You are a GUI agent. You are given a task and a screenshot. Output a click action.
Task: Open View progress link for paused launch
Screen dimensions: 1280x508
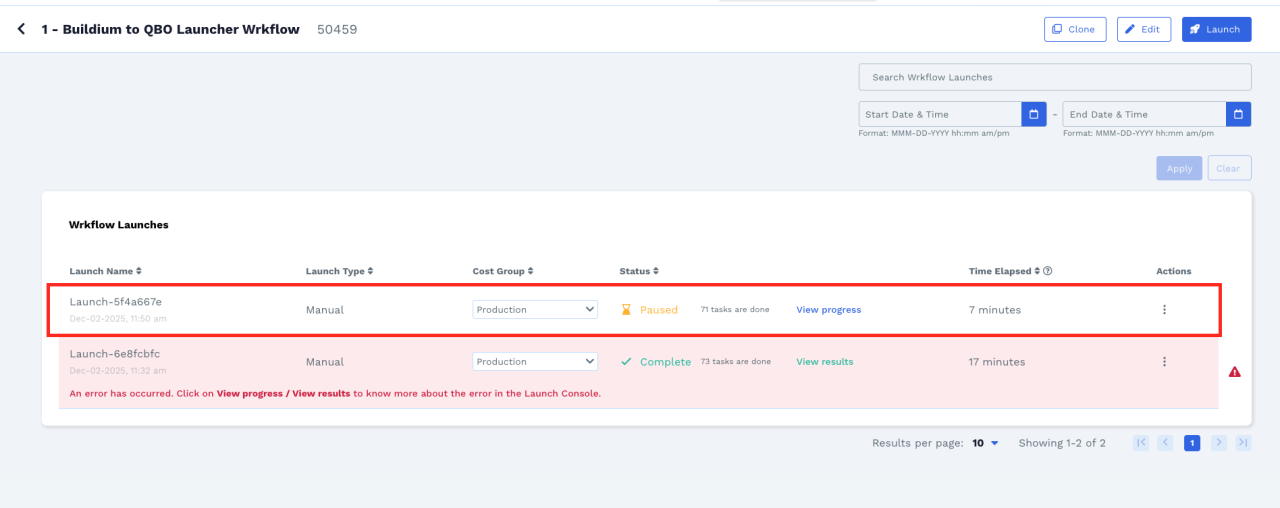pos(828,310)
